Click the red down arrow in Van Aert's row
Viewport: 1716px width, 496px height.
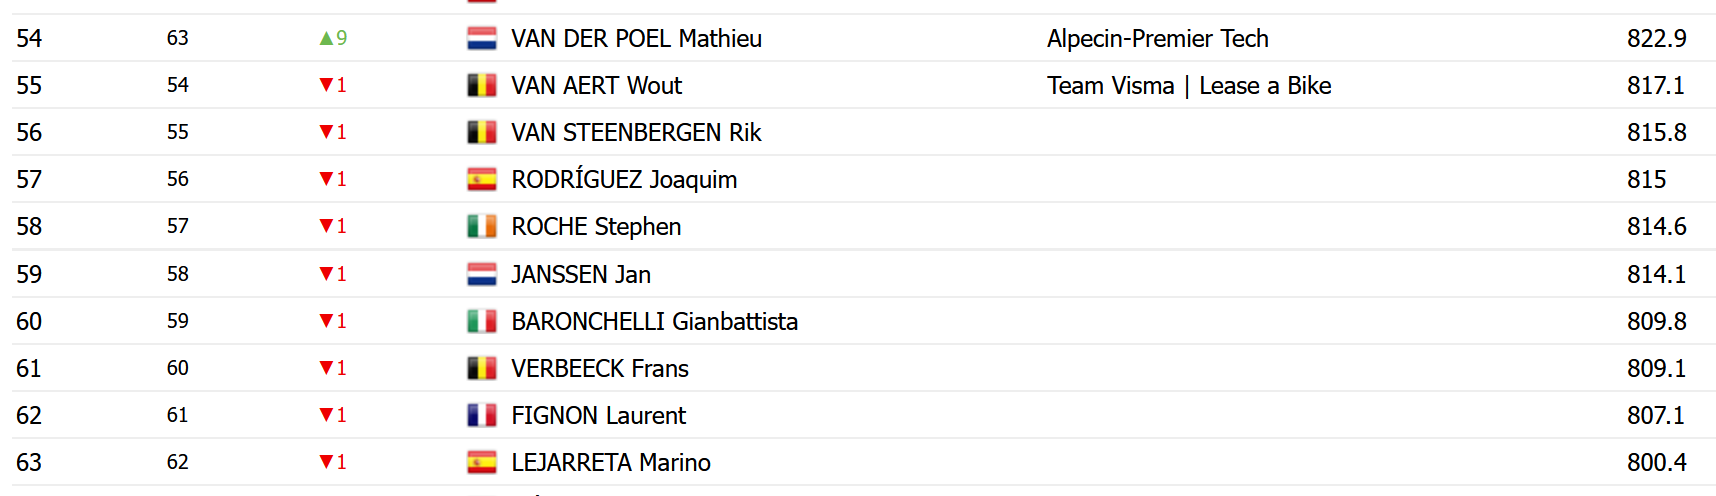point(326,86)
